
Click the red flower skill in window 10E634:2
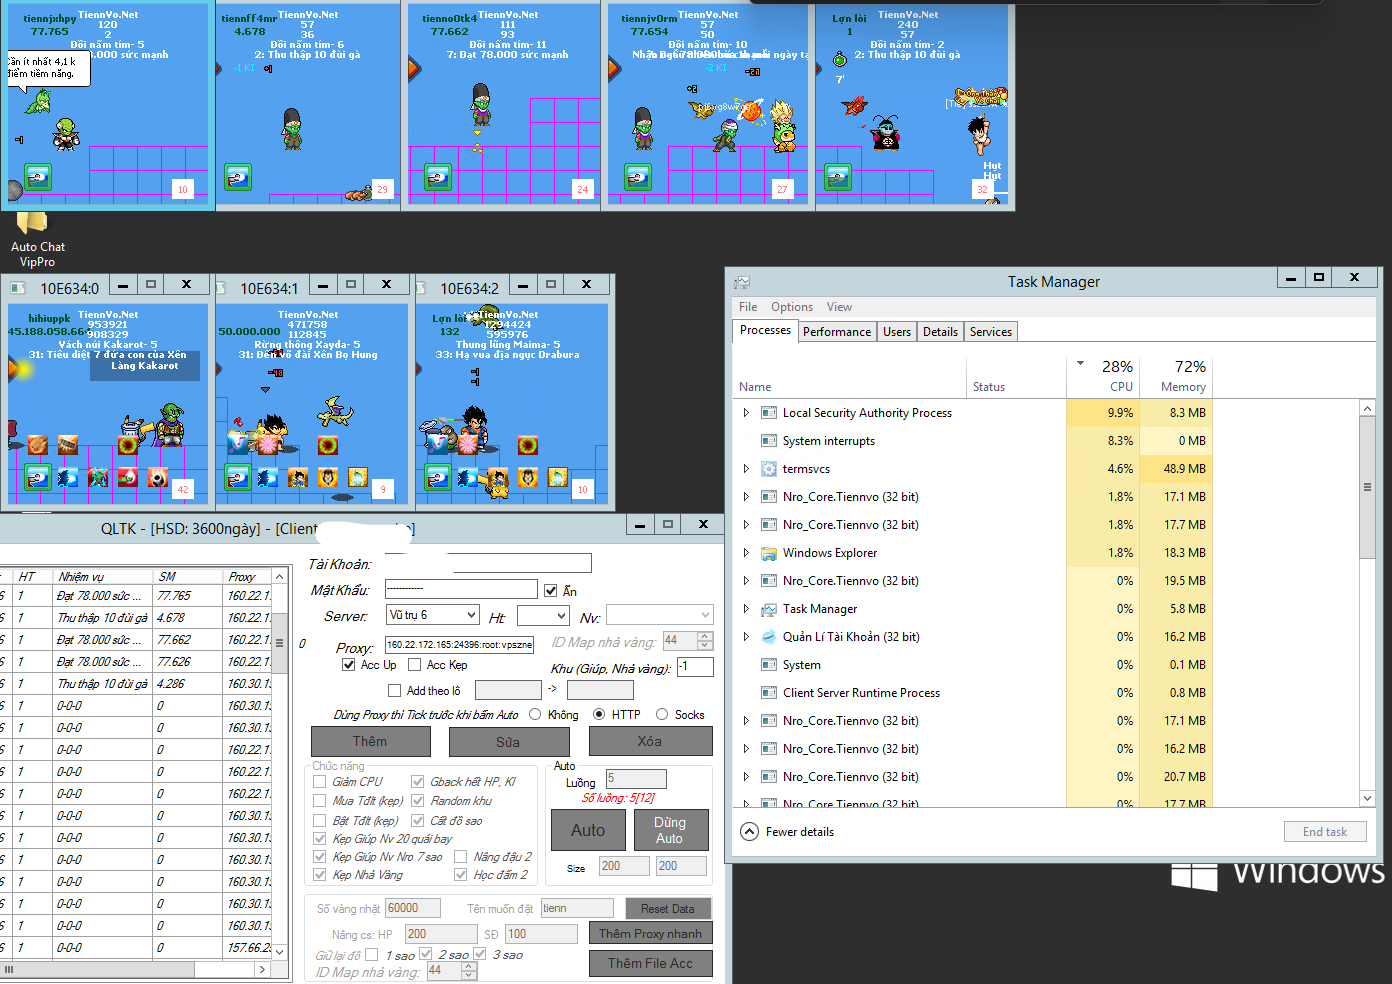pyautogui.click(x=528, y=445)
